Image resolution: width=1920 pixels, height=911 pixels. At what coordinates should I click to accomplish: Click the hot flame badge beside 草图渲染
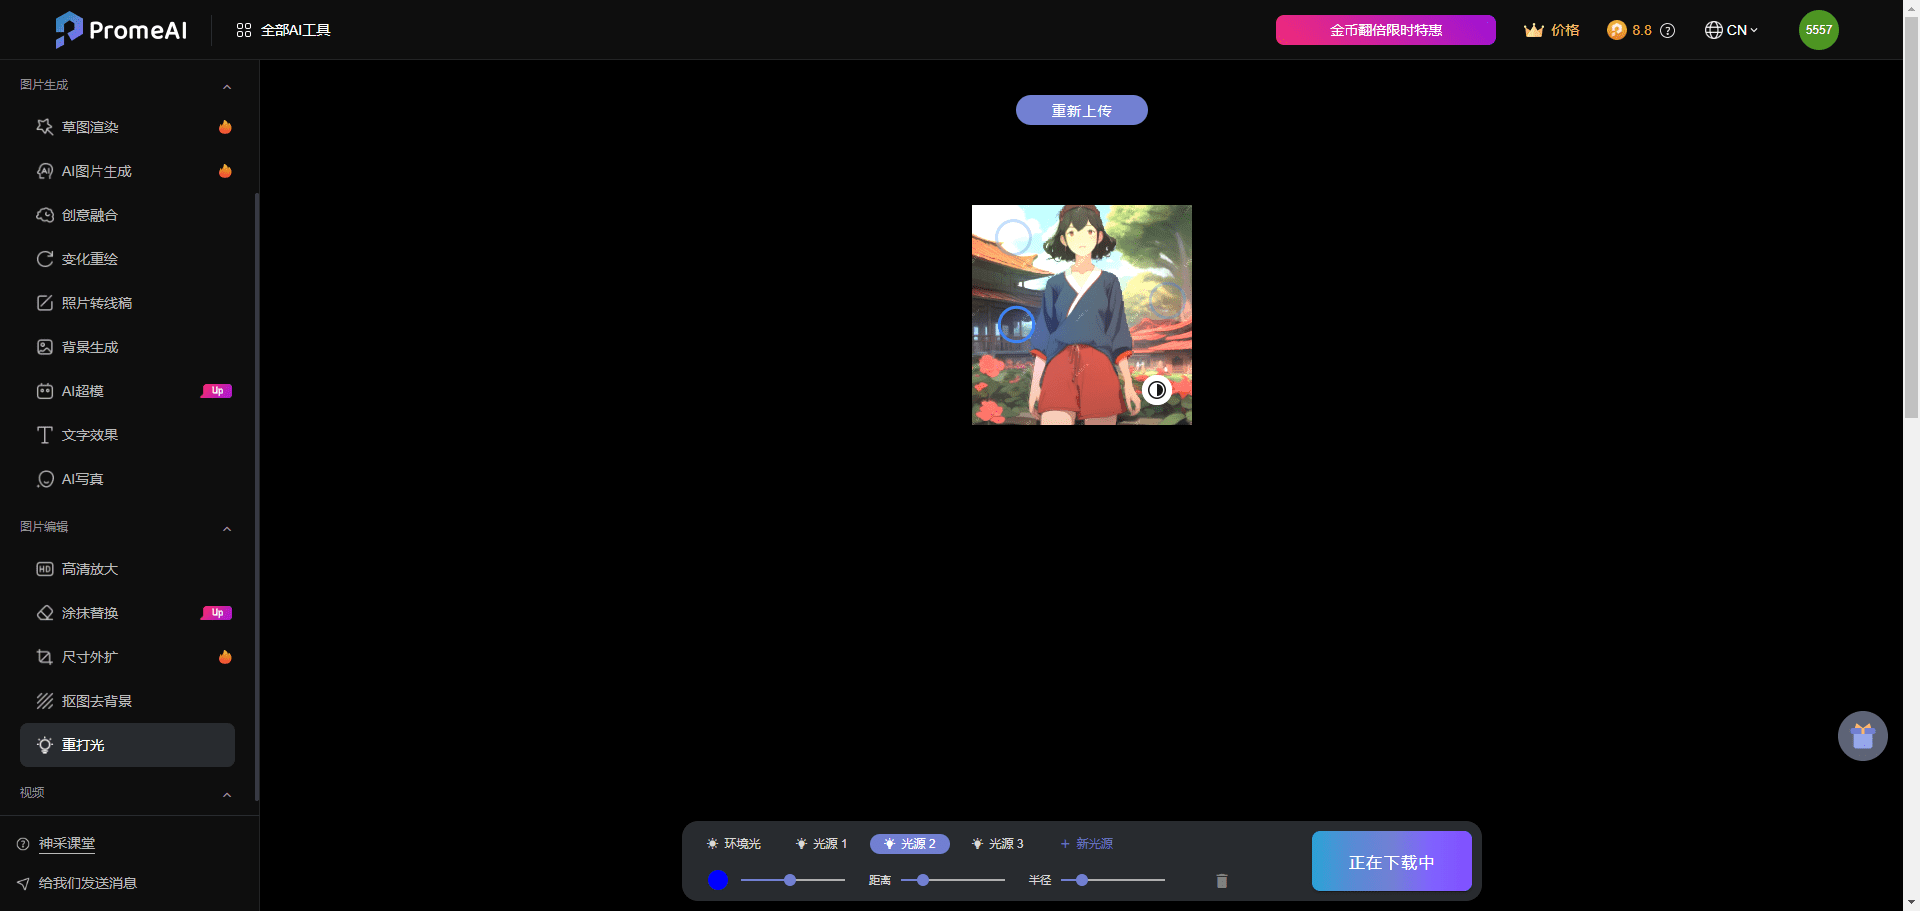225,127
